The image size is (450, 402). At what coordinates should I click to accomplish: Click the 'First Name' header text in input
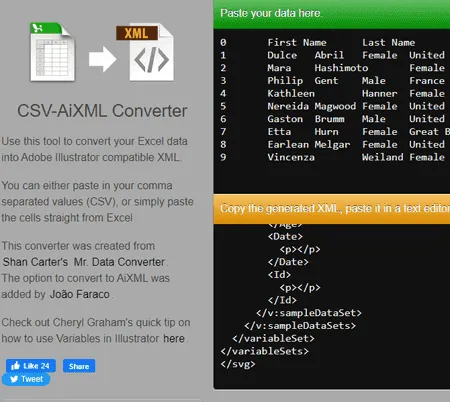(x=297, y=42)
